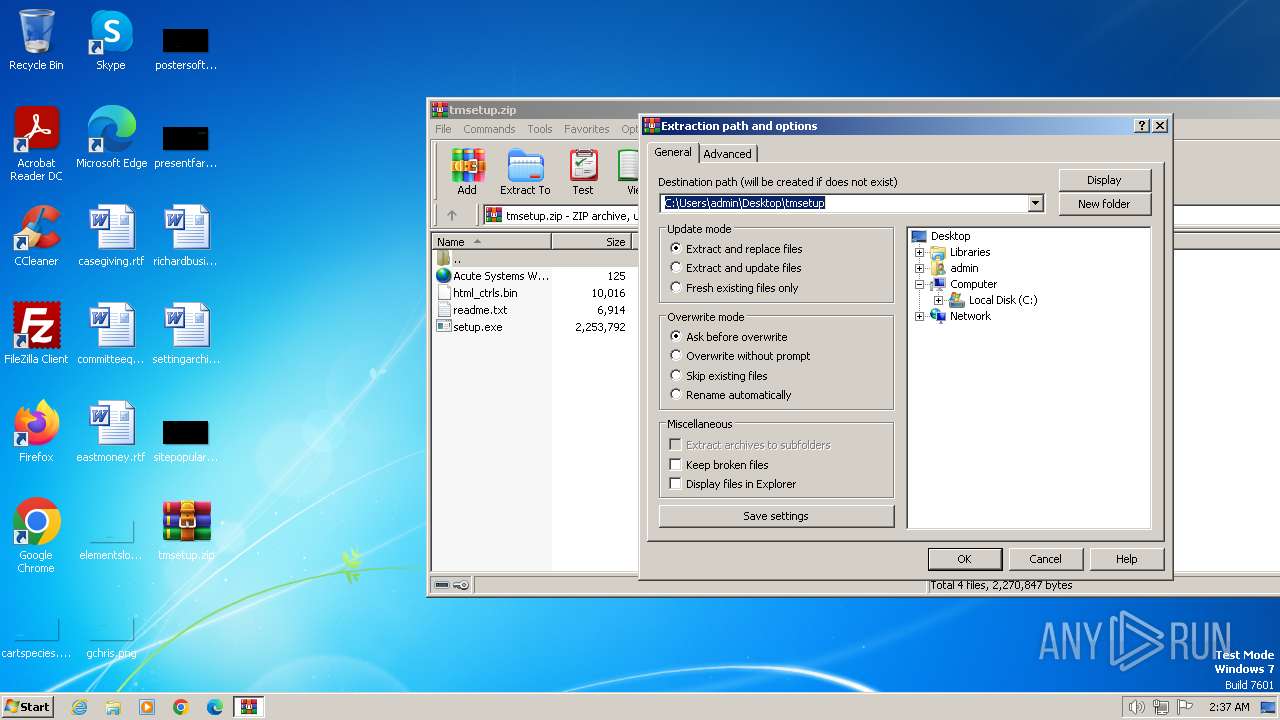Select settingarchi document on desktop
The height and width of the screenshot is (720, 1280).
185,334
